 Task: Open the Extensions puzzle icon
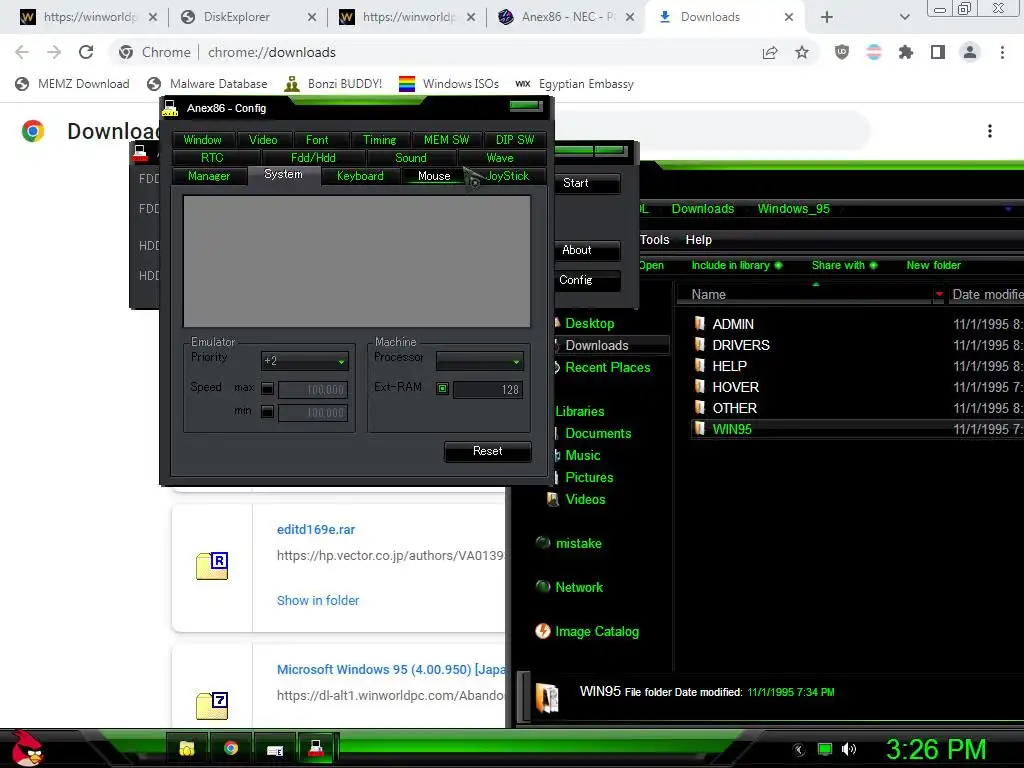(906, 52)
